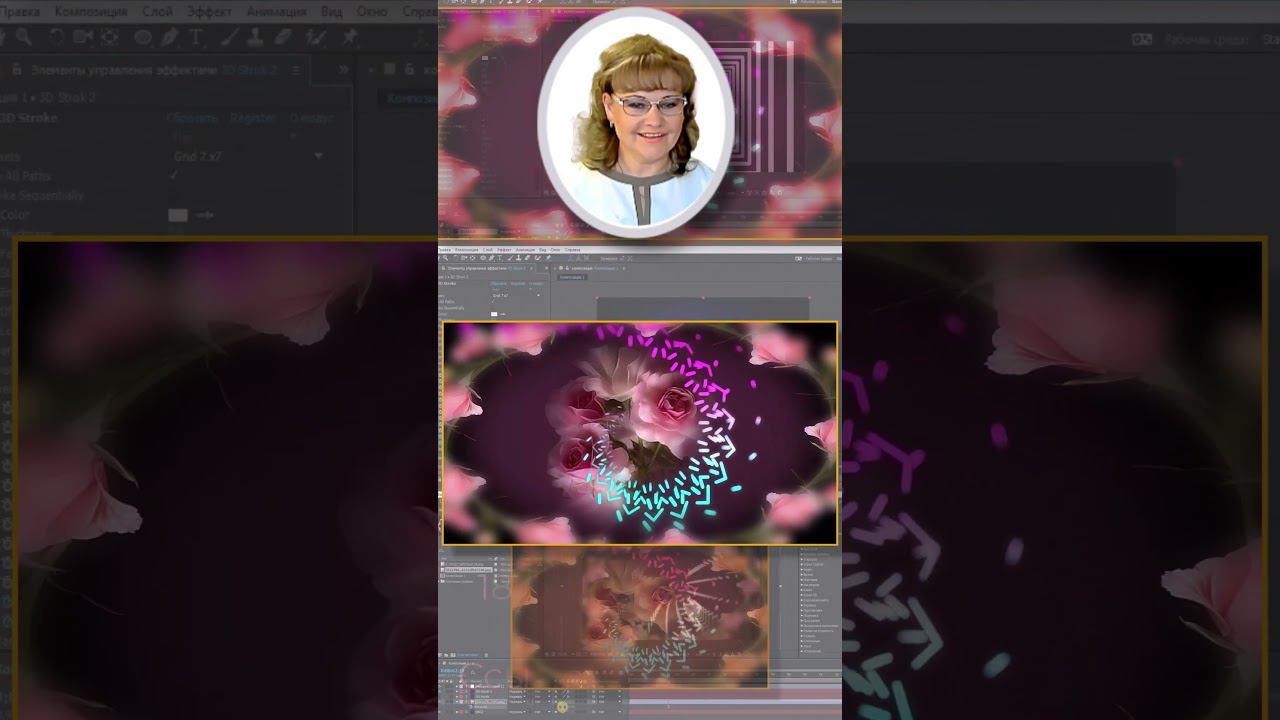Click the large Сбросить reset link for 3D Stroke
This screenshot has height=720, width=1280.
[x=192, y=118]
